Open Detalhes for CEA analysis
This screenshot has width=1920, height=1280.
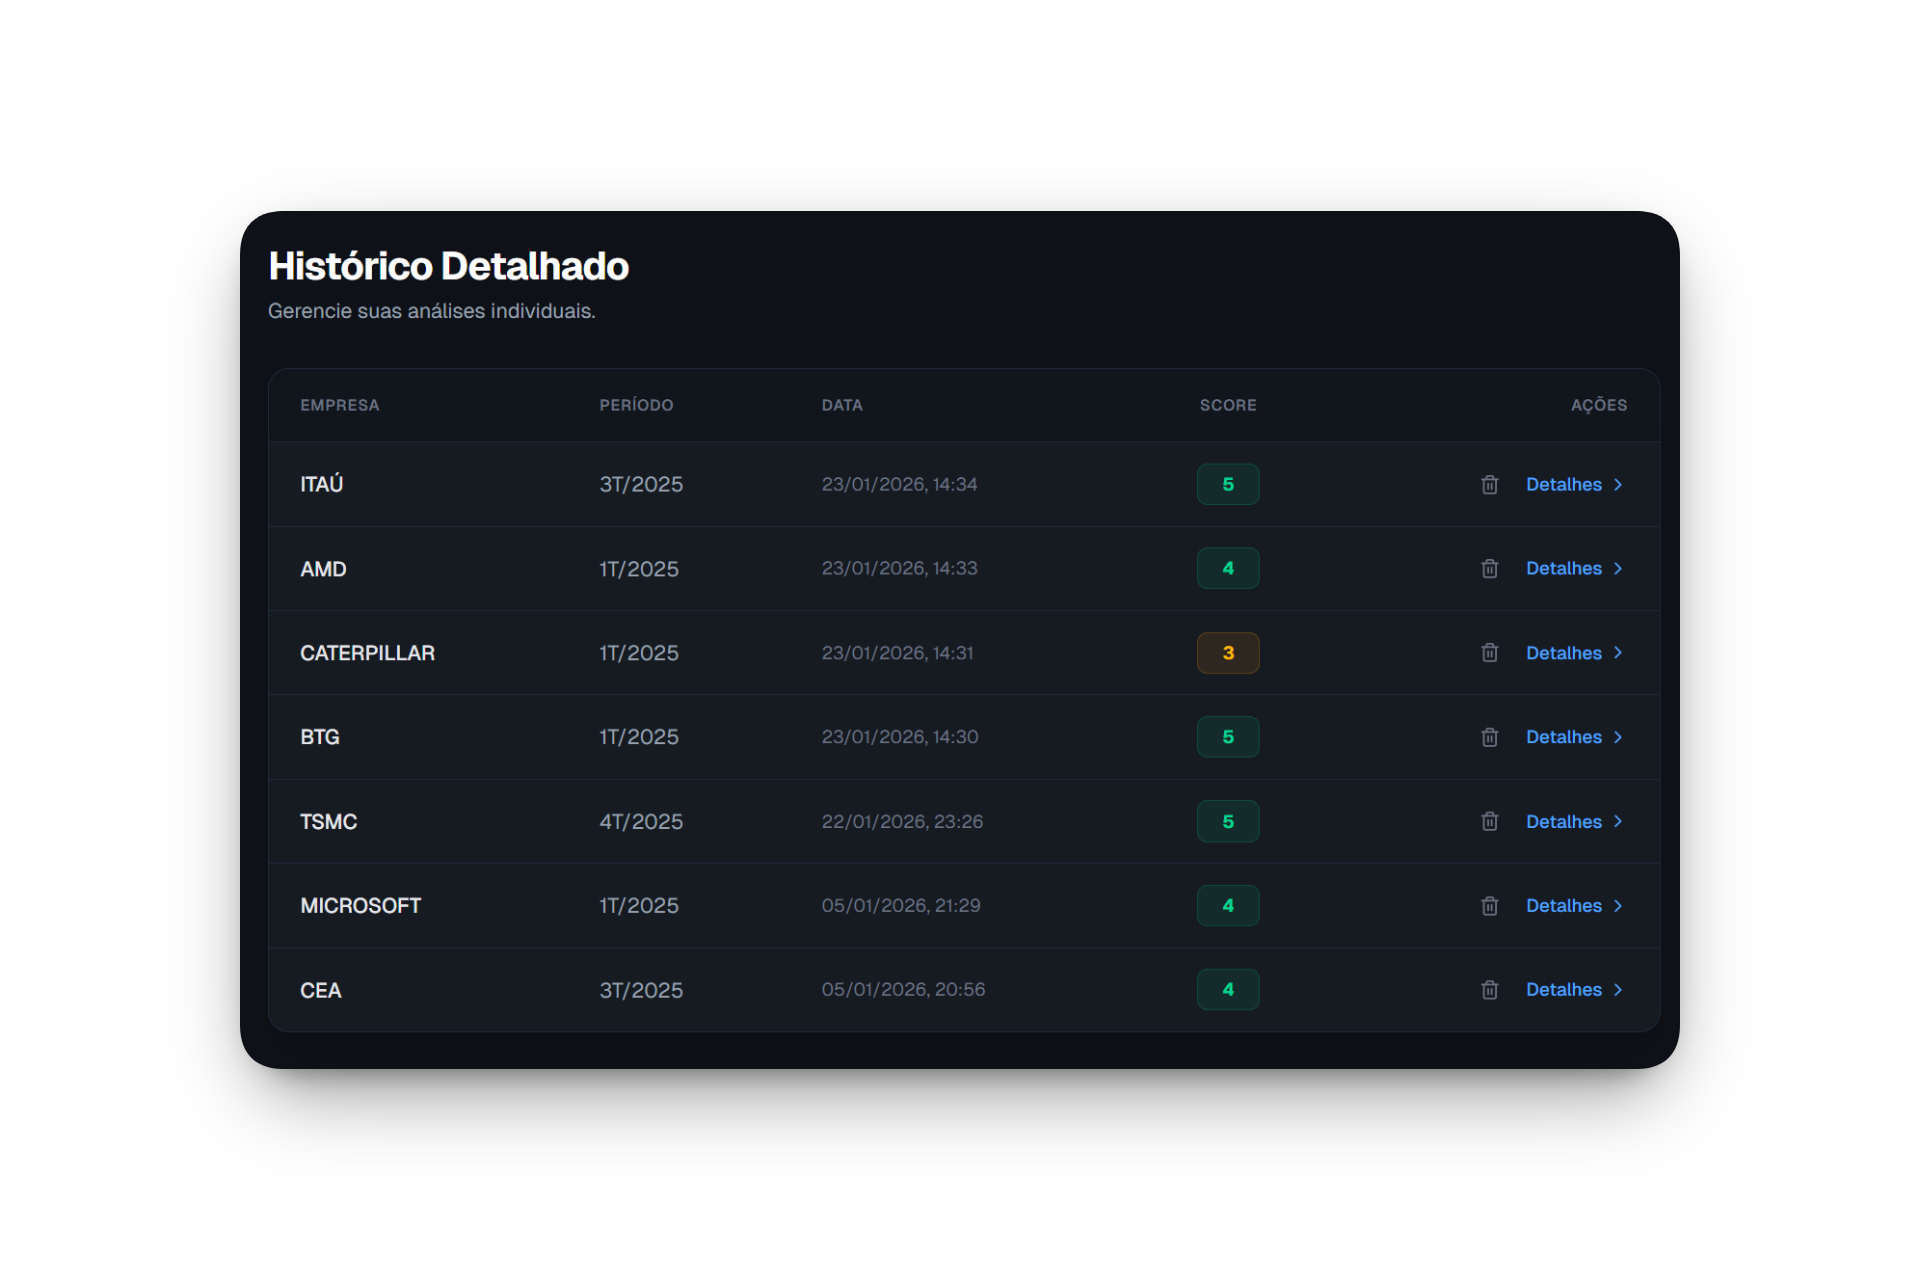point(1564,990)
